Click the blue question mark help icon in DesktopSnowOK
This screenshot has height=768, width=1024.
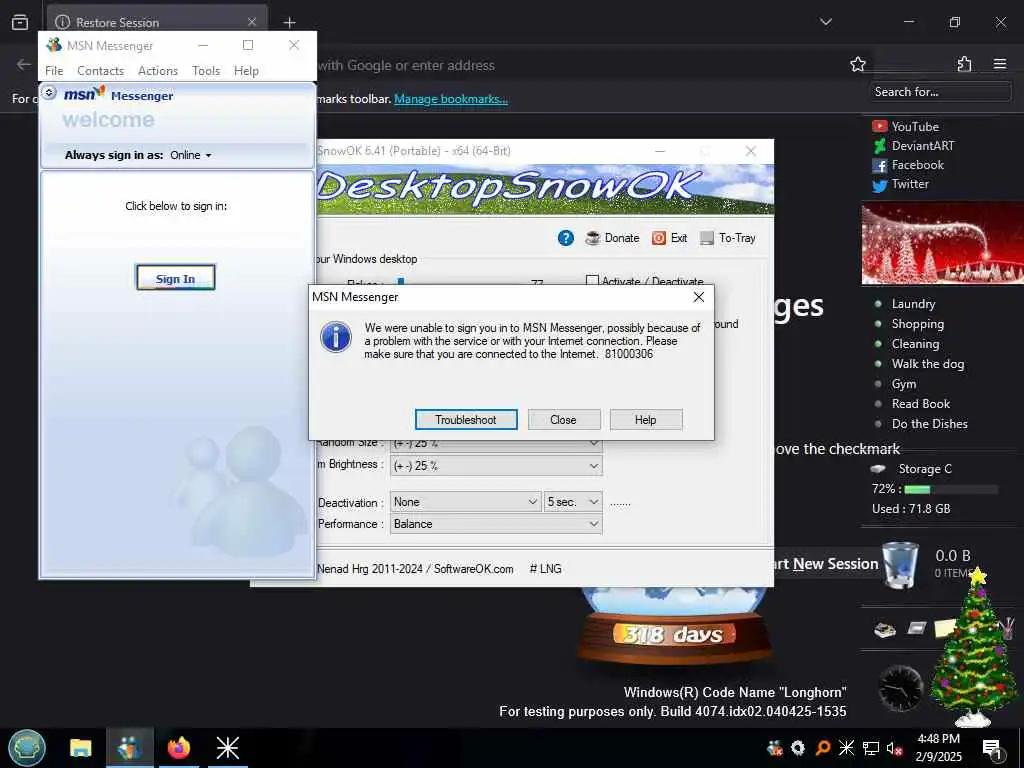tap(566, 238)
